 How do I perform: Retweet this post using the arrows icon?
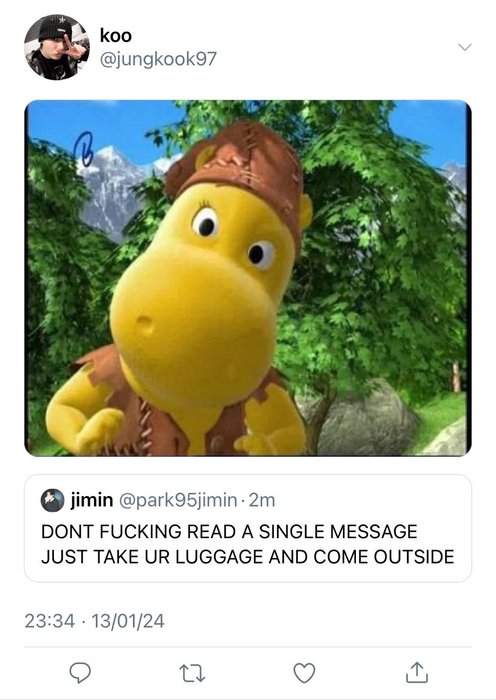point(192,673)
